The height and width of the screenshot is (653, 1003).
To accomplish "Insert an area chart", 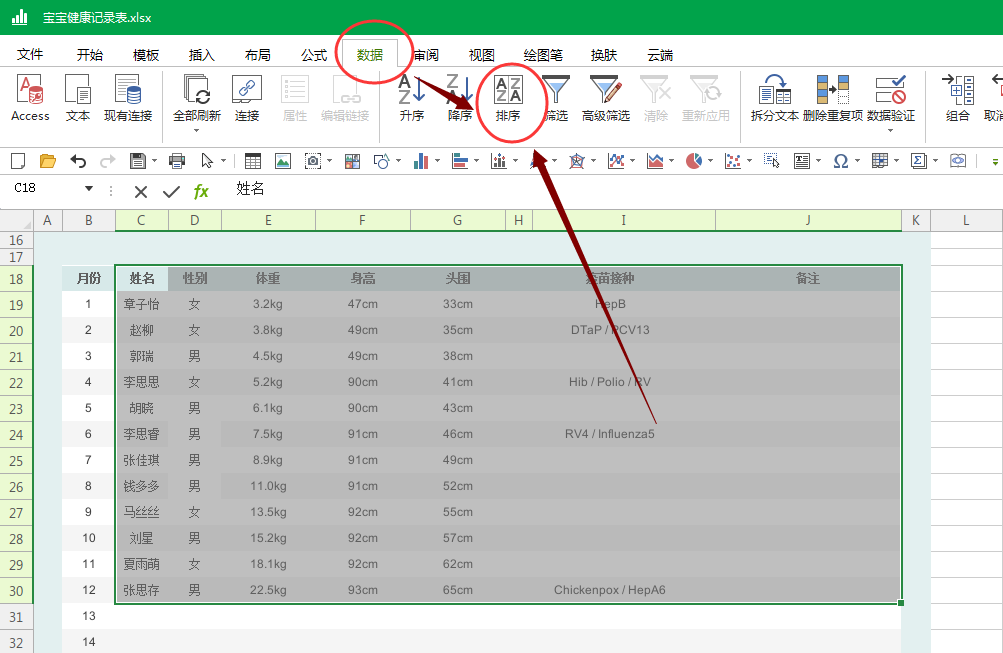I will click(654, 161).
